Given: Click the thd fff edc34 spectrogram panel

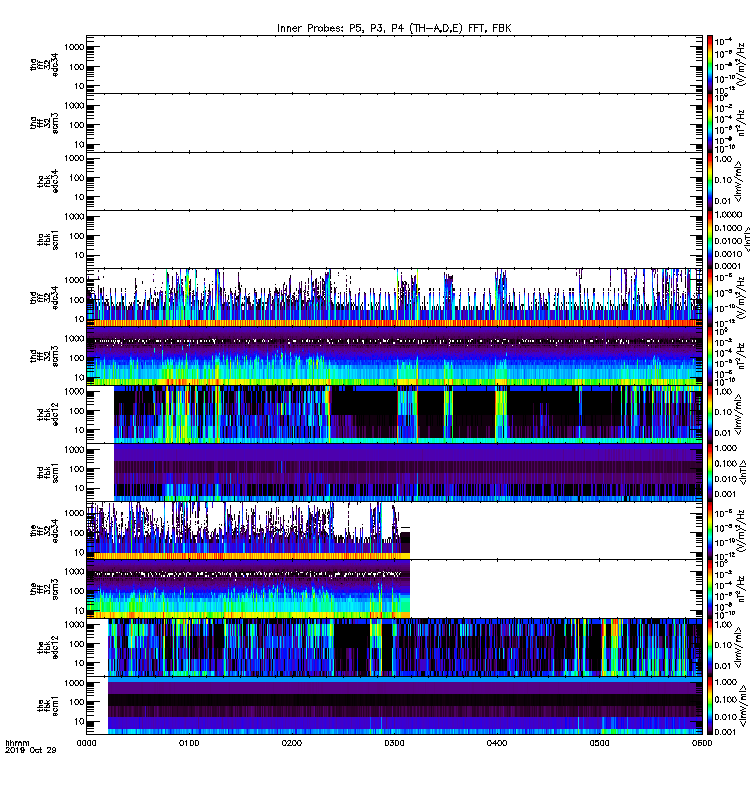Looking at the screenshot, I should pos(394,297).
